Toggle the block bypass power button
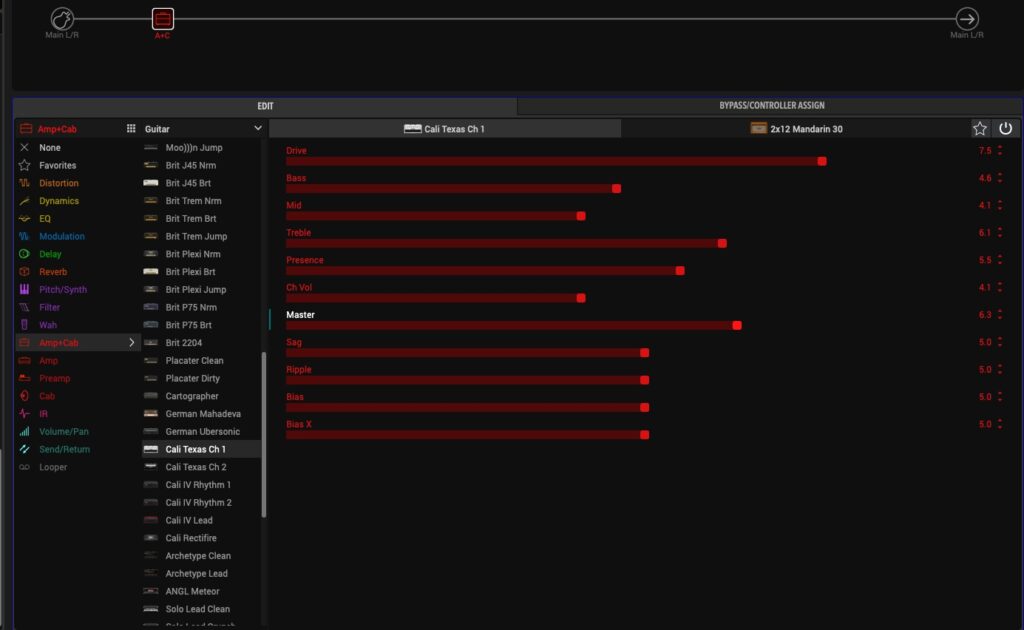The image size is (1024, 630). point(1006,129)
